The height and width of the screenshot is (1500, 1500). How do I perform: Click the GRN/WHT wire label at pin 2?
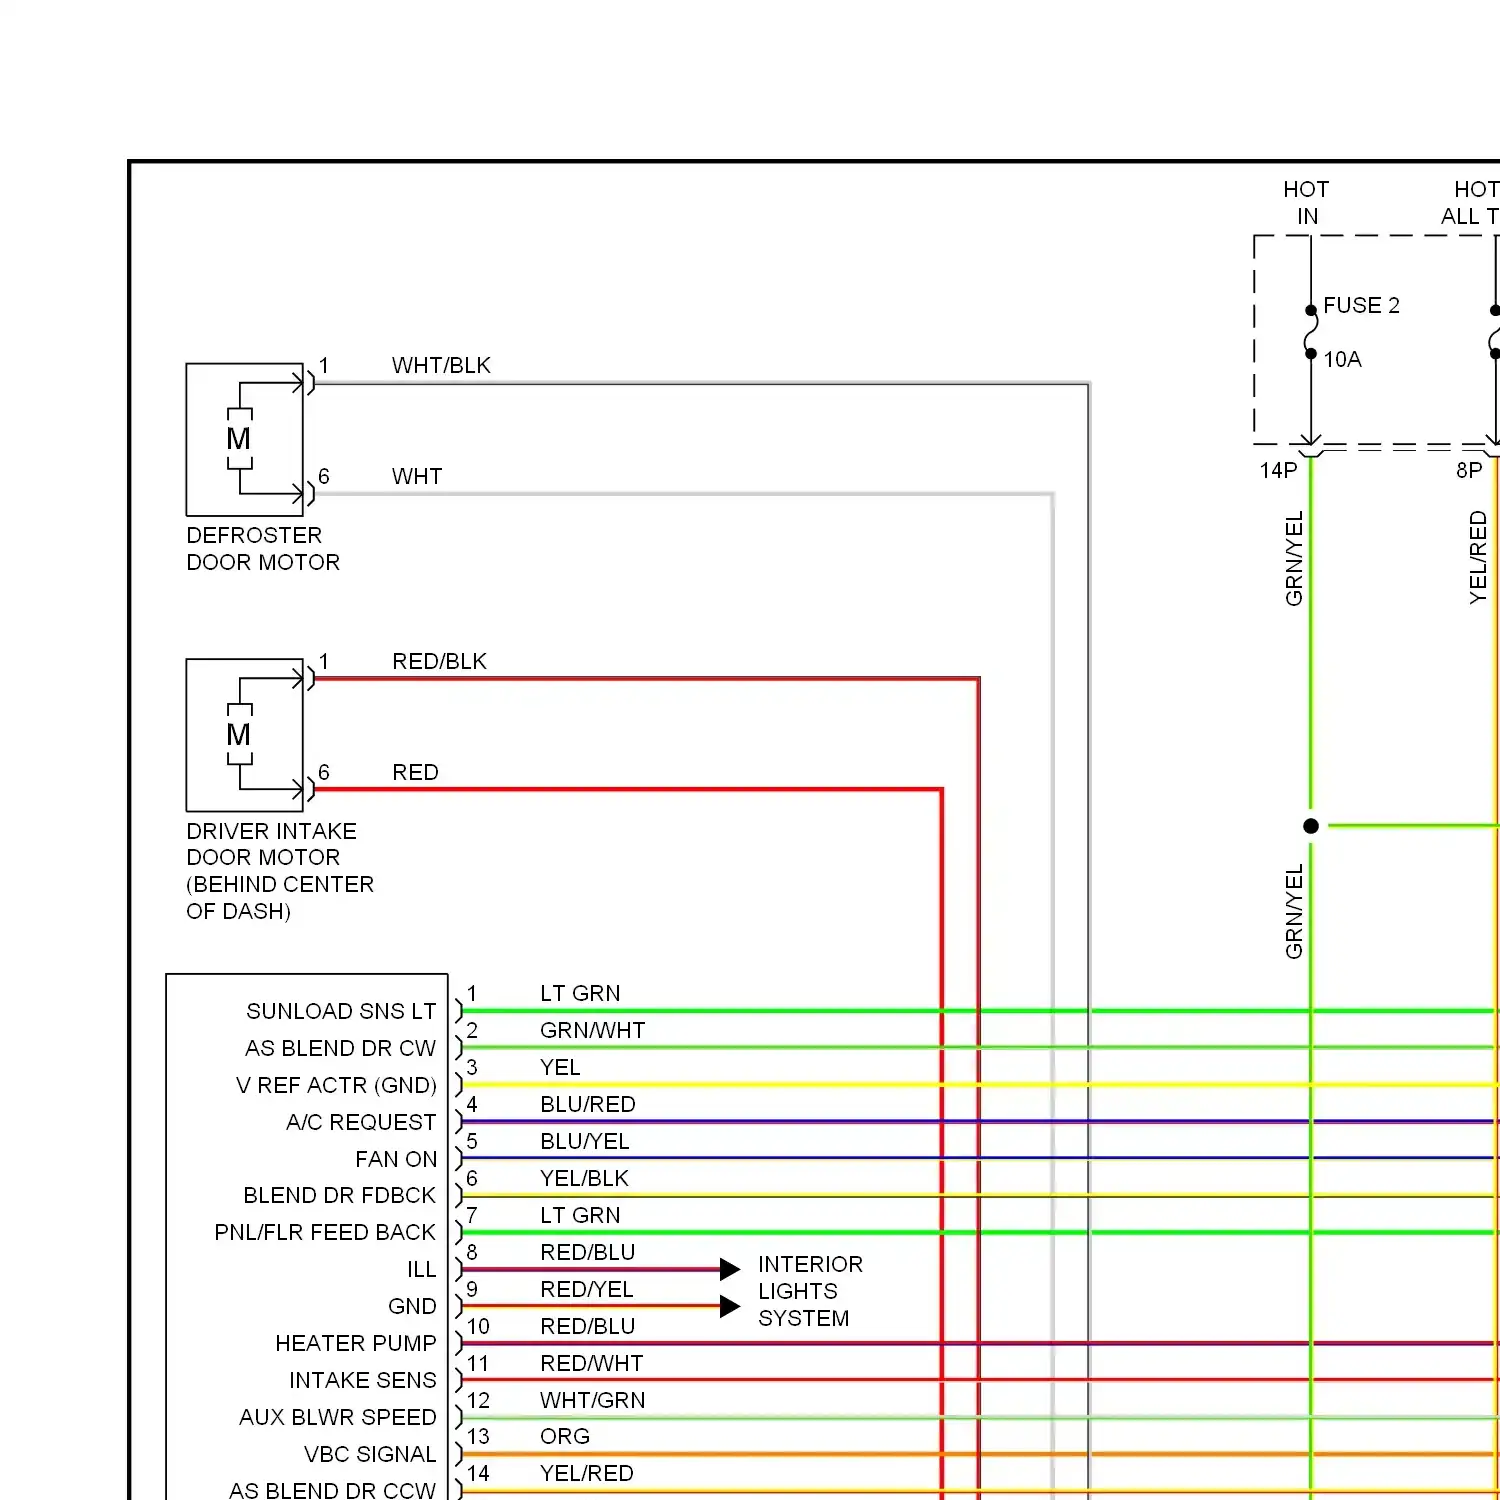(x=593, y=1030)
